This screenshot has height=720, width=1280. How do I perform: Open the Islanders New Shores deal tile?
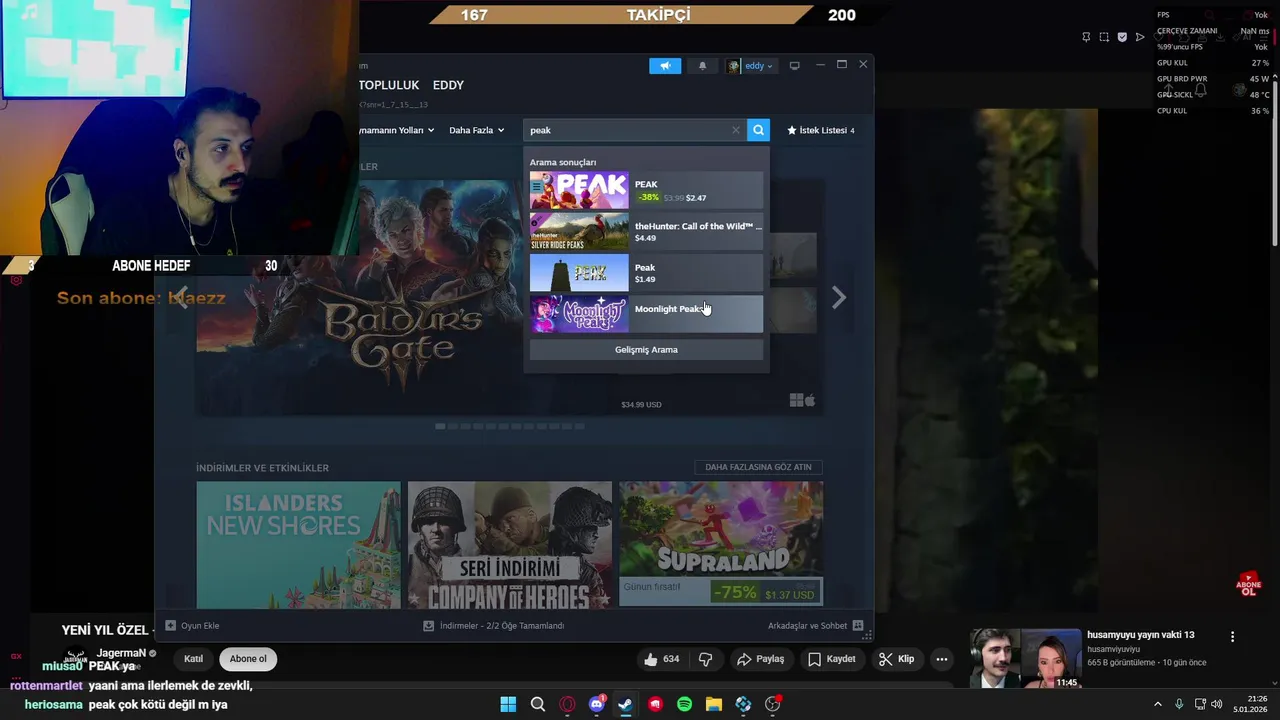pyautogui.click(x=298, y=545)
